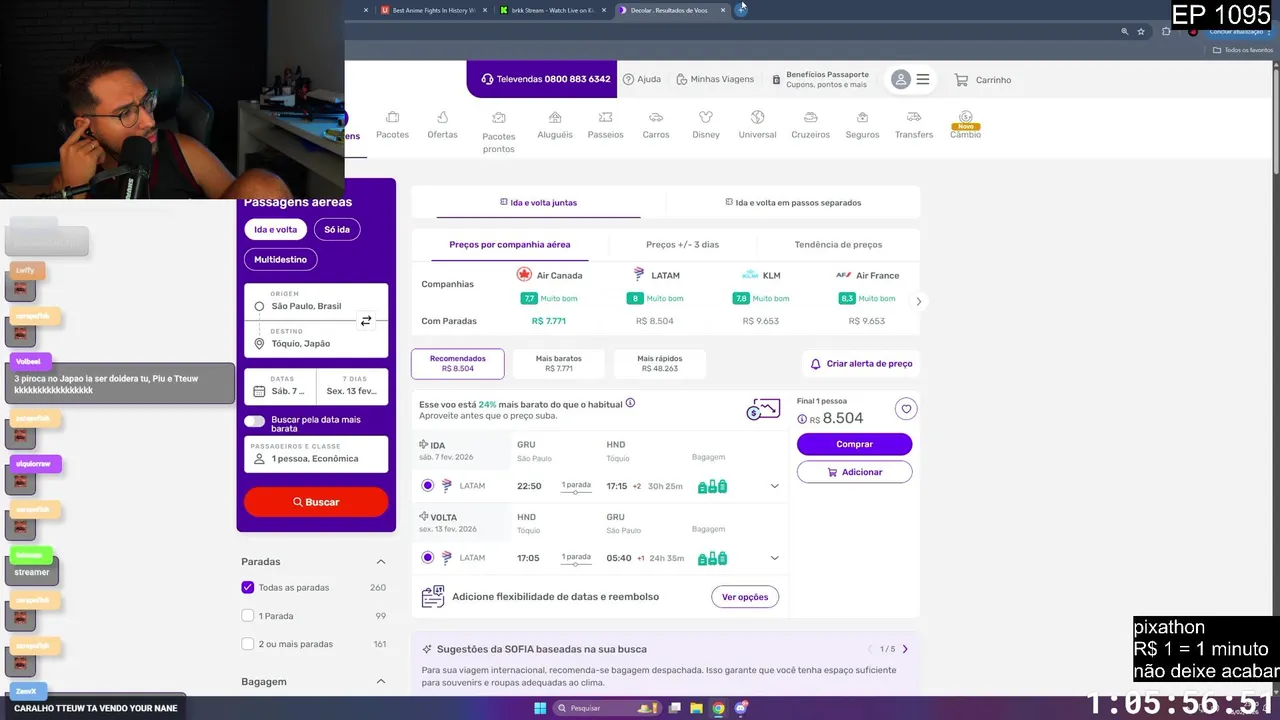This screenshot has height=720, width=1280.
Task: Open Discord from taskbar
Action: pyautogui.click(x=741, y=708)
